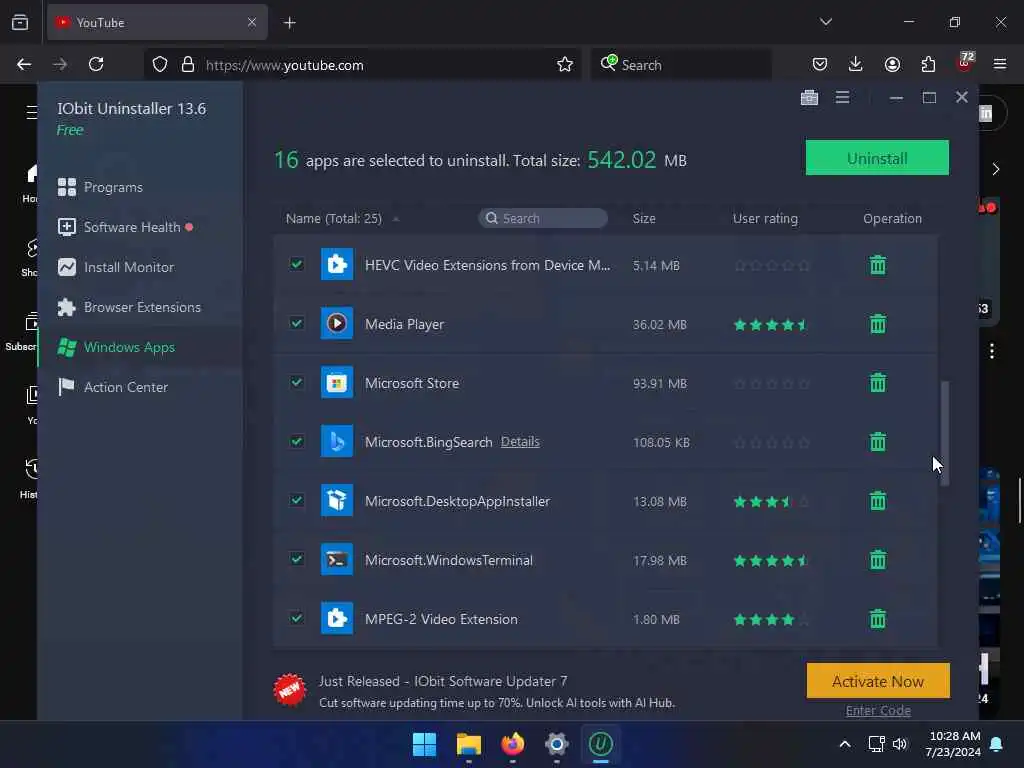Click the Firefox URL address bar
The height and width of the screenshot is (768, 1024).
pos(362,65)
